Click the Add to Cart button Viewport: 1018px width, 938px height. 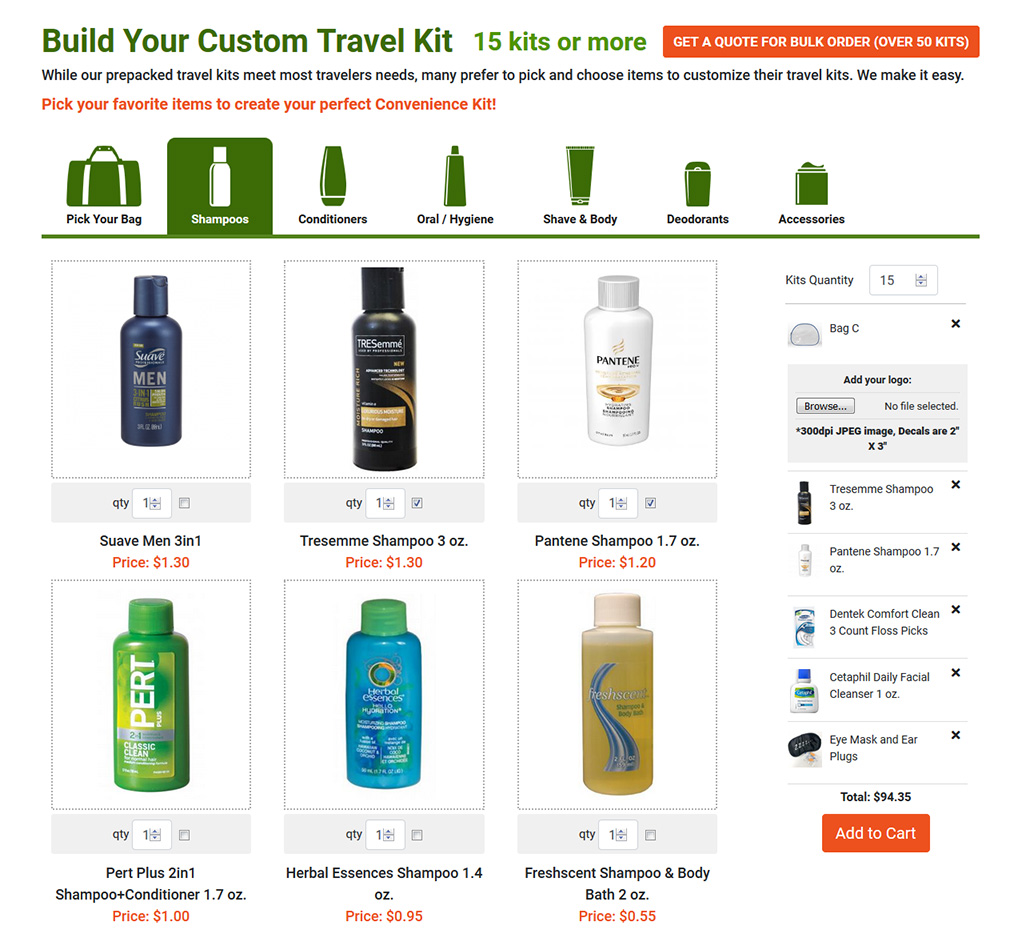875,833
